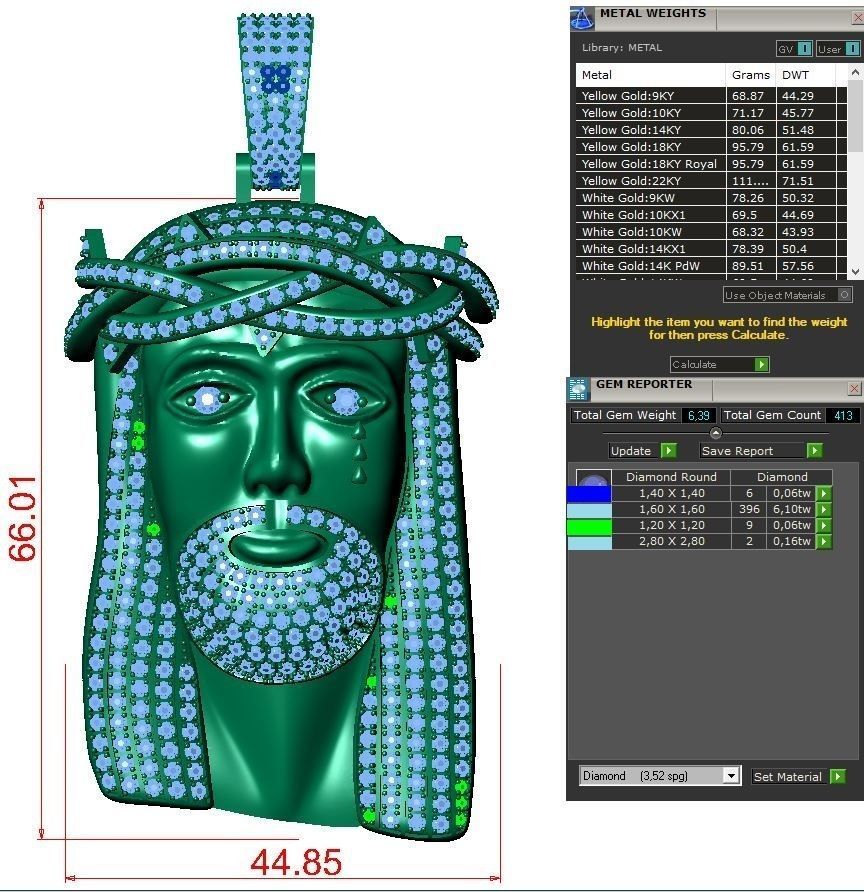Select Yellow Gold:10KY row

point(711,113)
